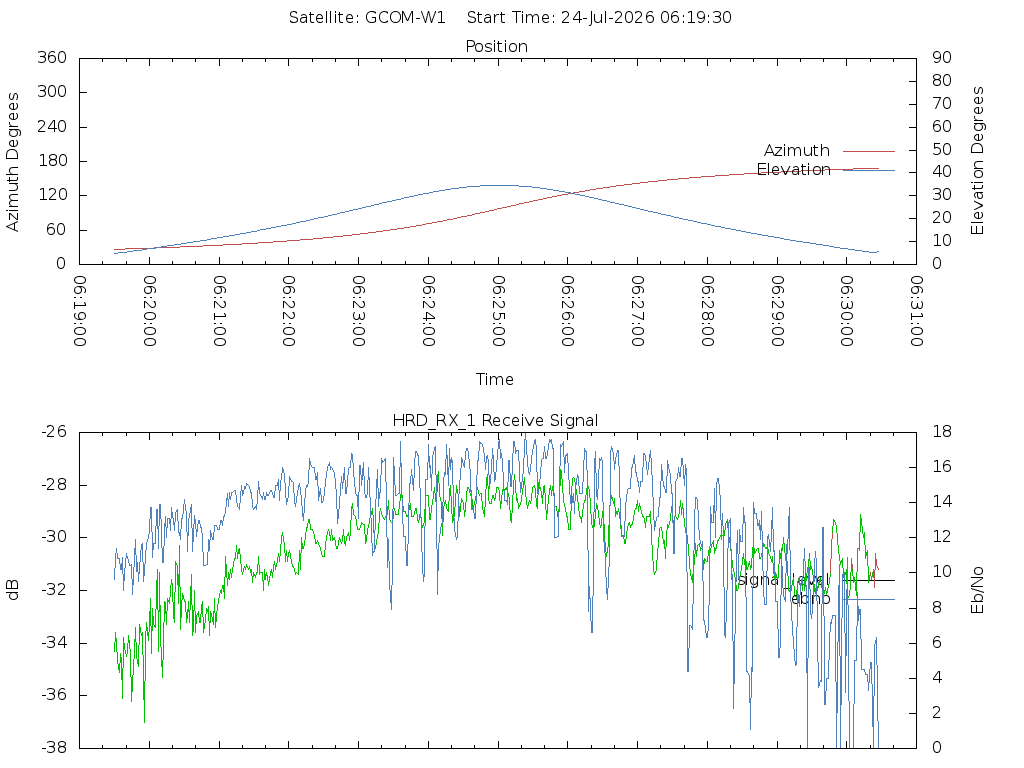Click the 06:26:00 time tick label

click(568, 311)
